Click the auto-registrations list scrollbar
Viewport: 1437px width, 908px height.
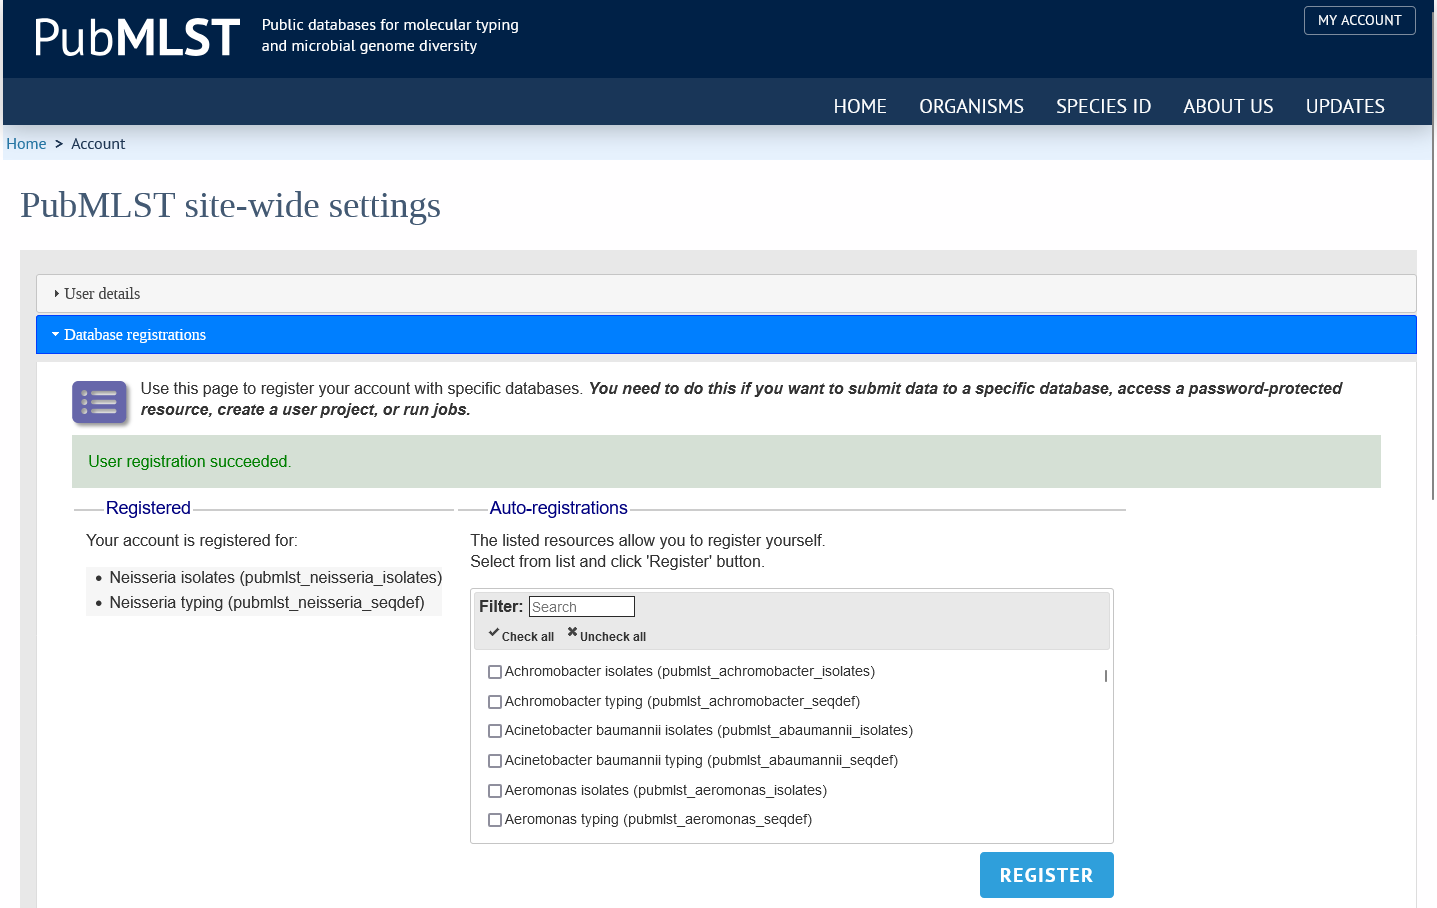coord(1105,676)
